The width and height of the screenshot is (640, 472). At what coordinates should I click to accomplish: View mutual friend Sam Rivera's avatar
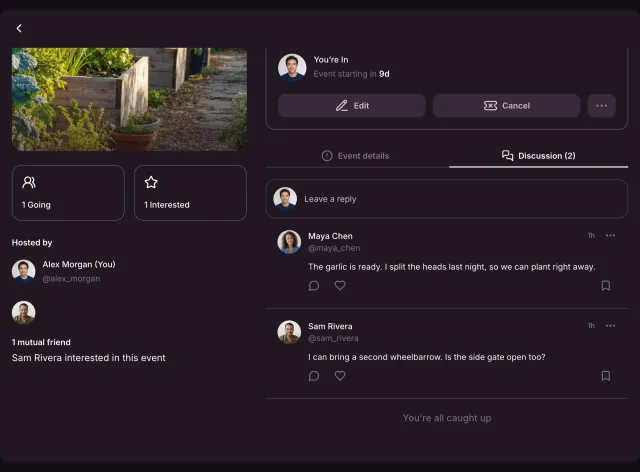pos(23,313)
